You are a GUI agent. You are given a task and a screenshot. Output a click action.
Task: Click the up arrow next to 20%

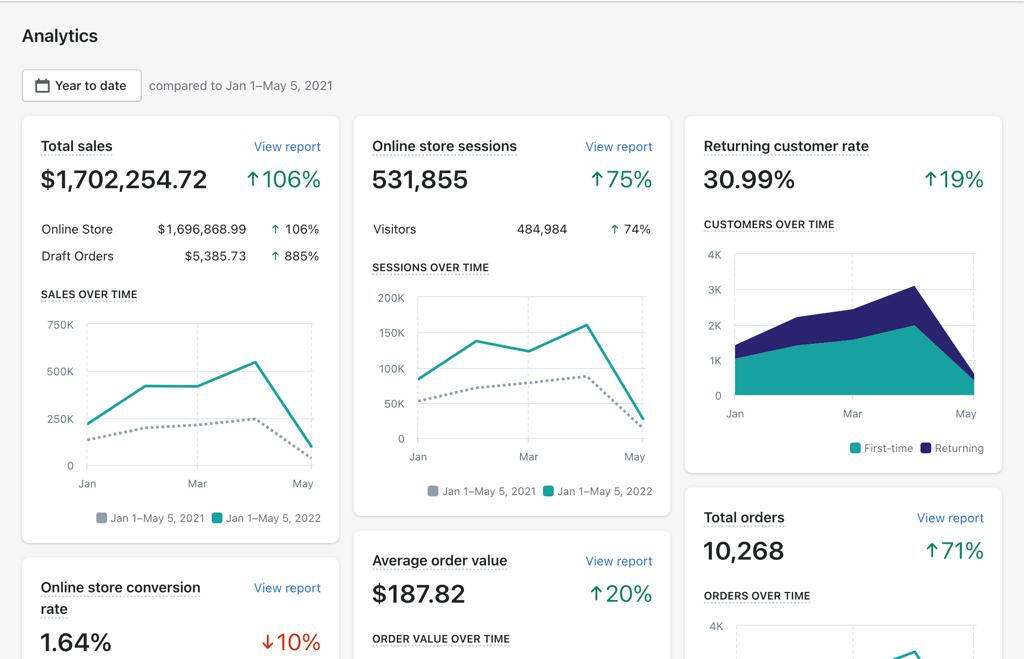[596, 594]
